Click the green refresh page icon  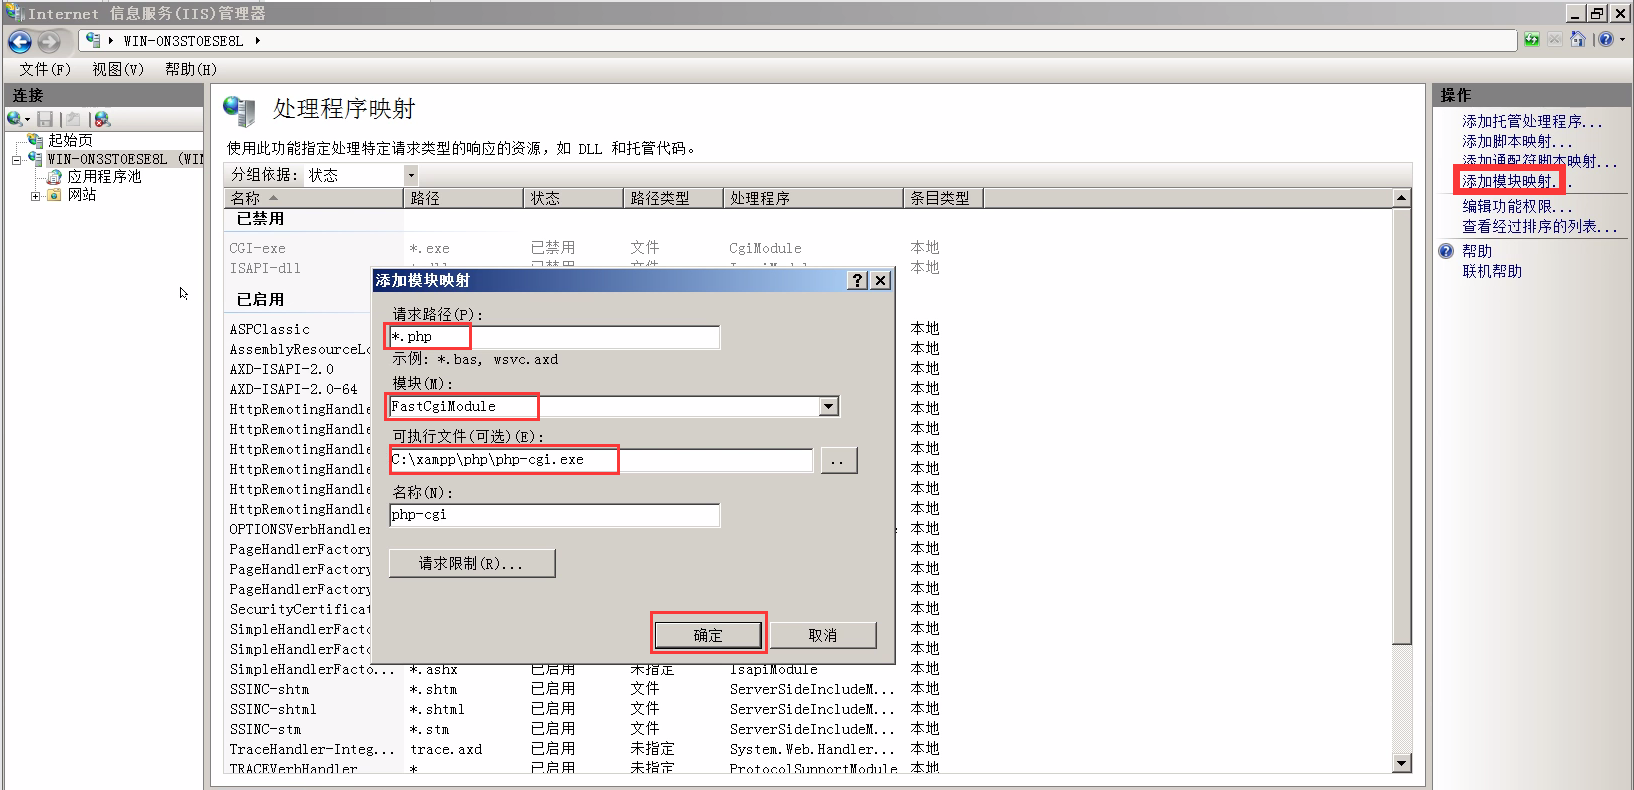[1532, 40]
